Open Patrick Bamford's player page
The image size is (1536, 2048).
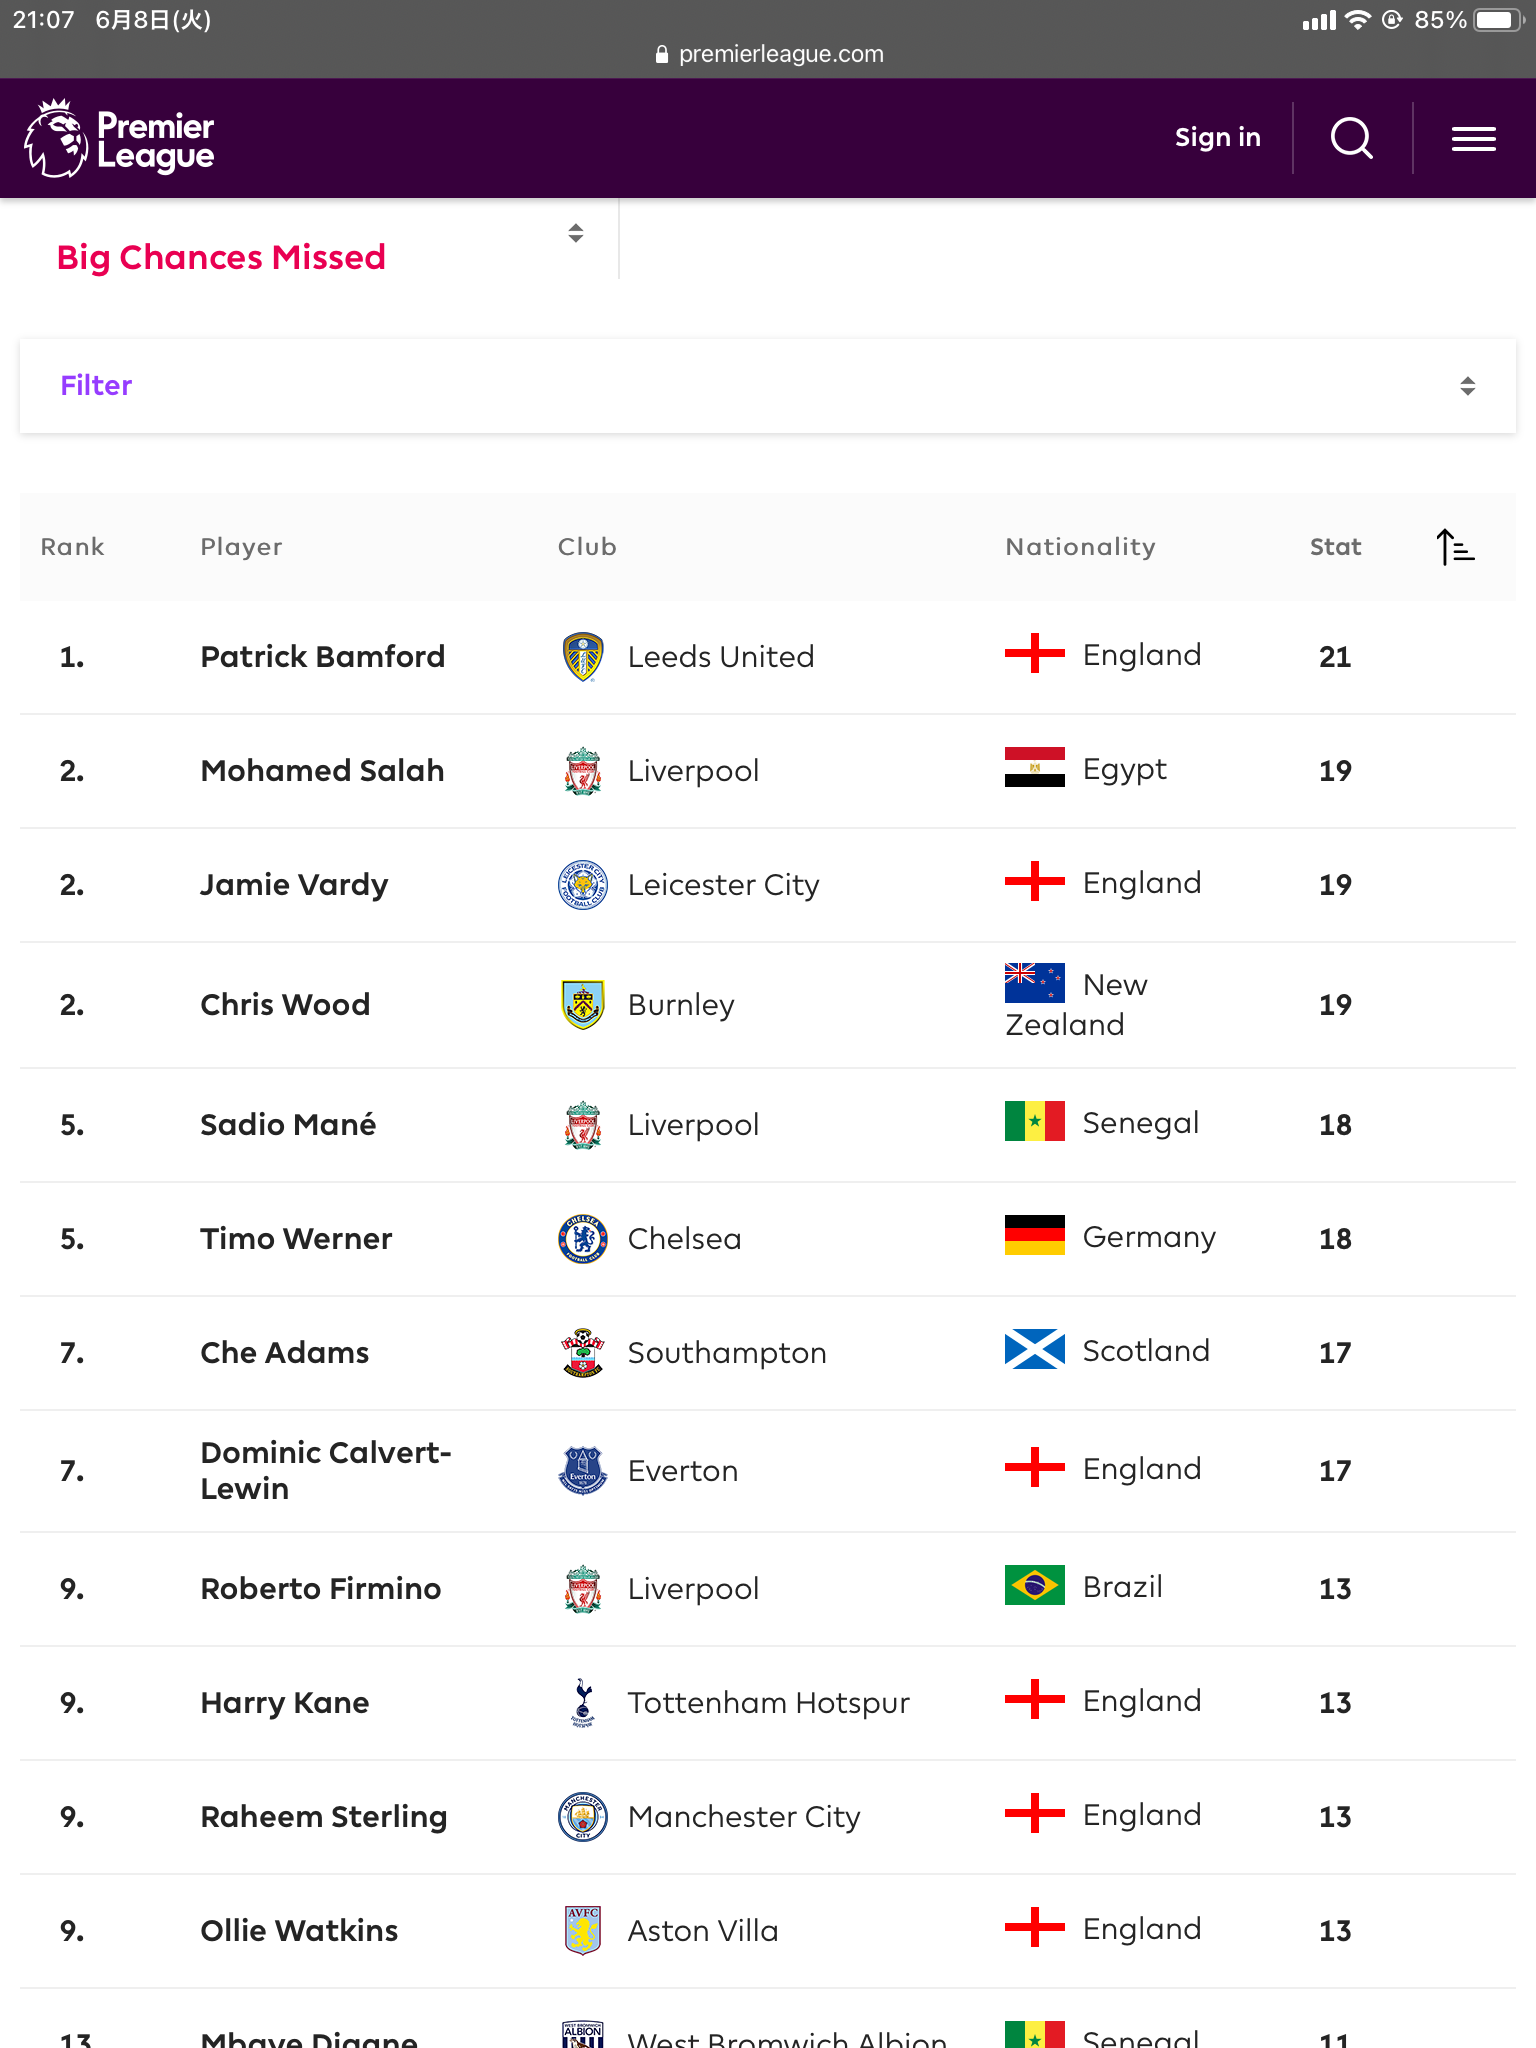322,657
